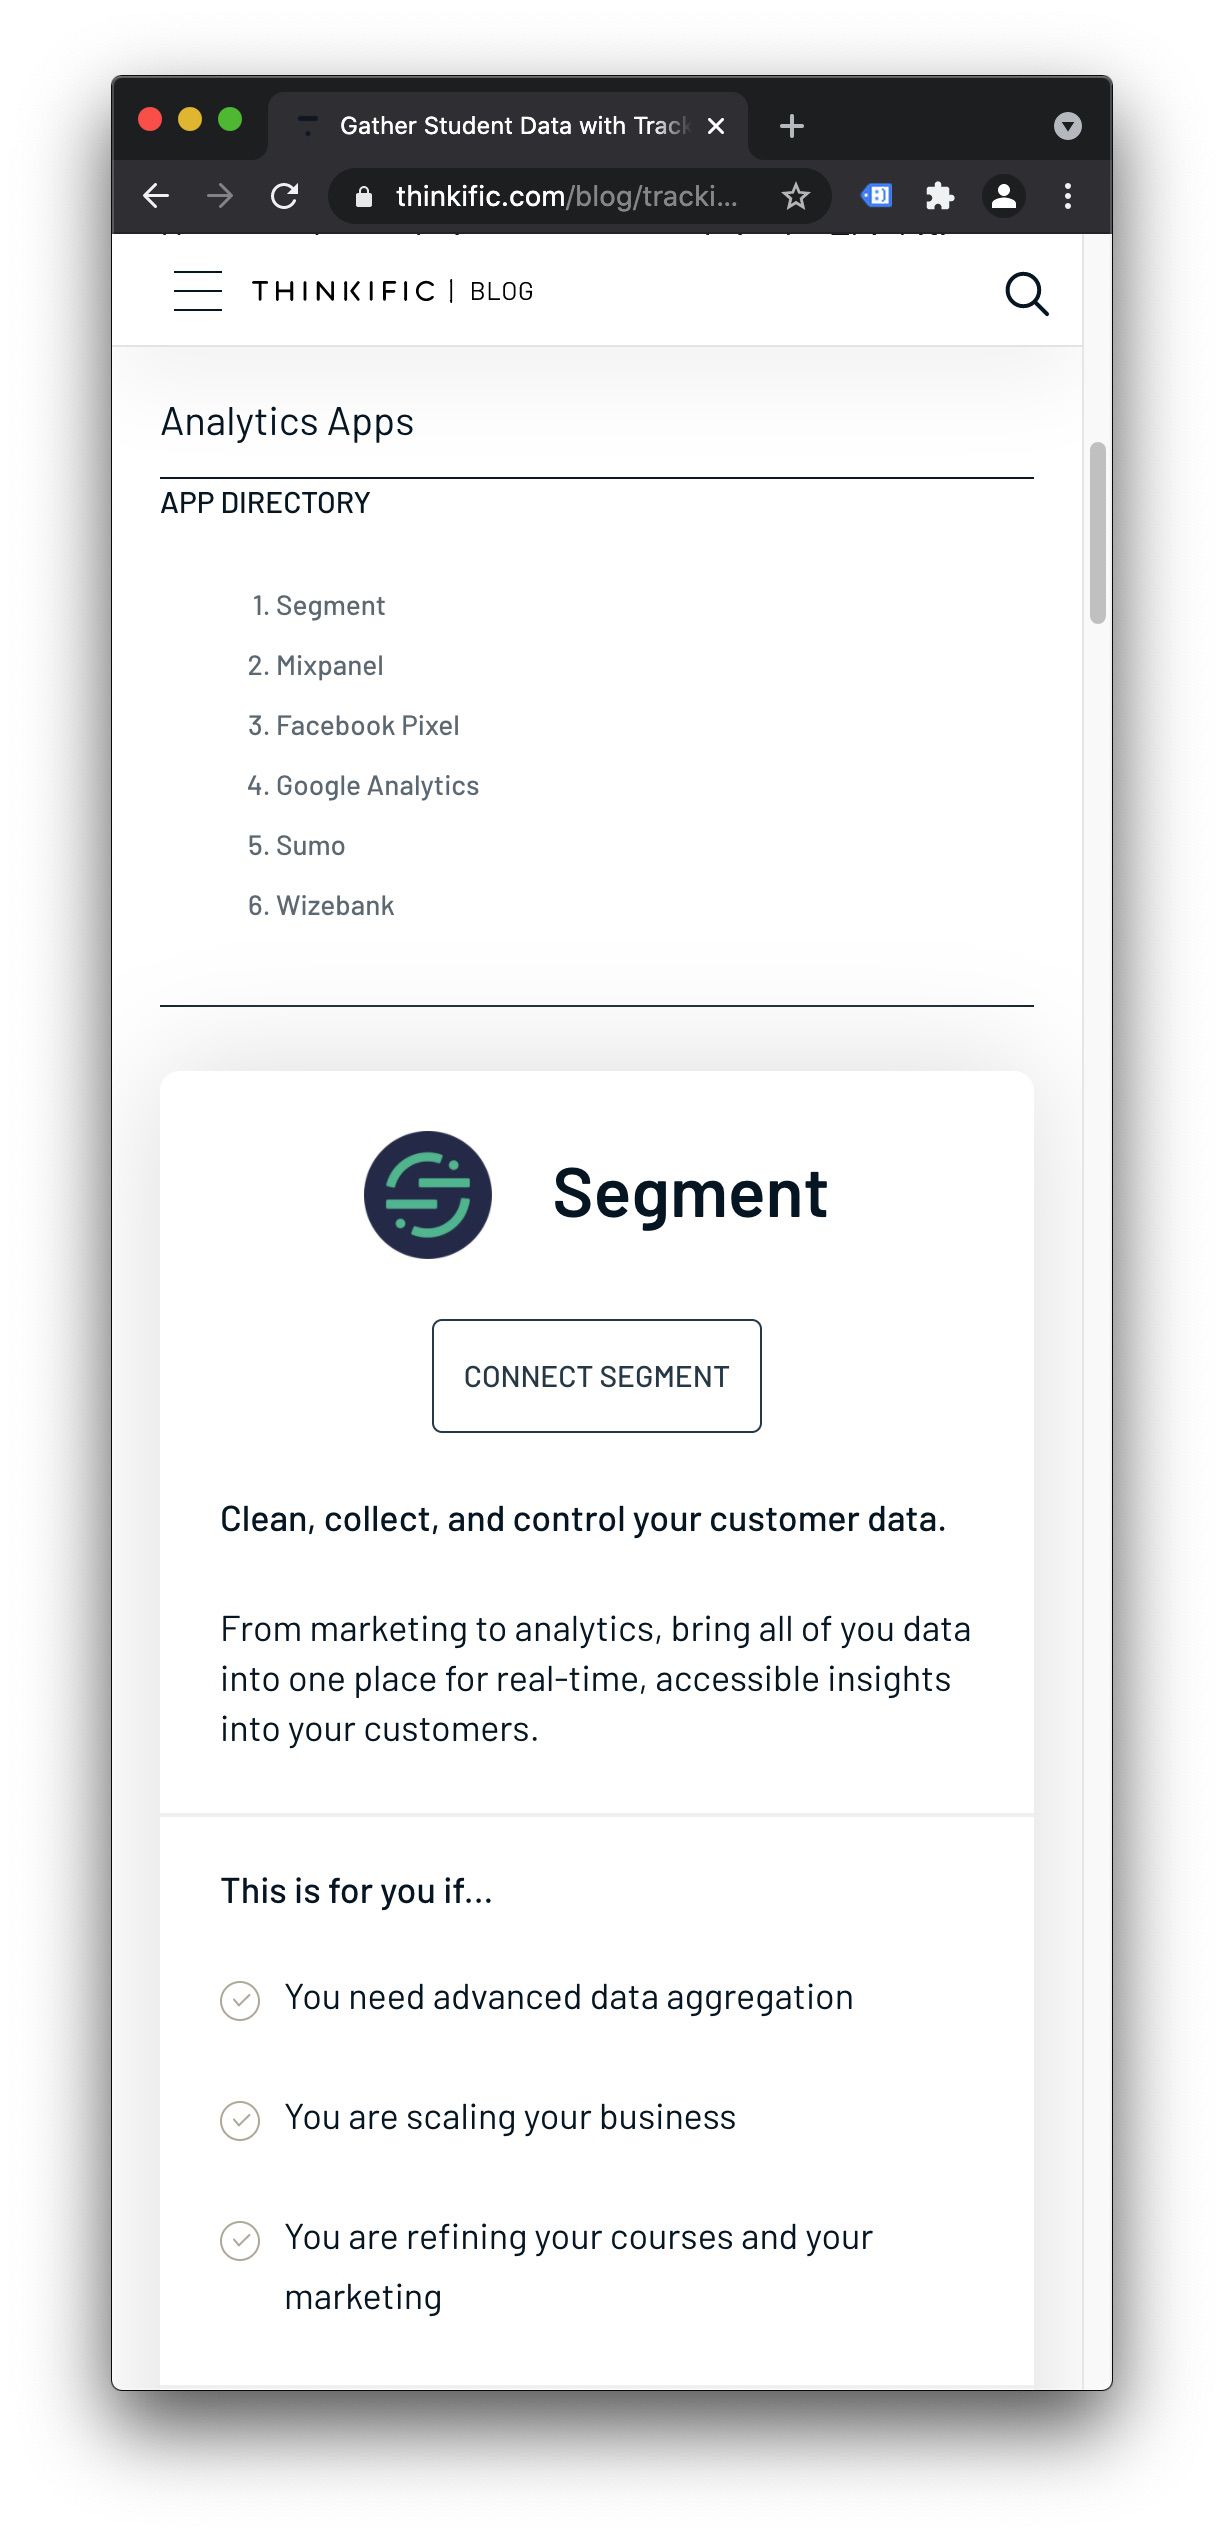Image resolution: width=1224 pixels, height=2538 pixels.
Task: Bookmark this page with the star icon
Action: (796, 196)
